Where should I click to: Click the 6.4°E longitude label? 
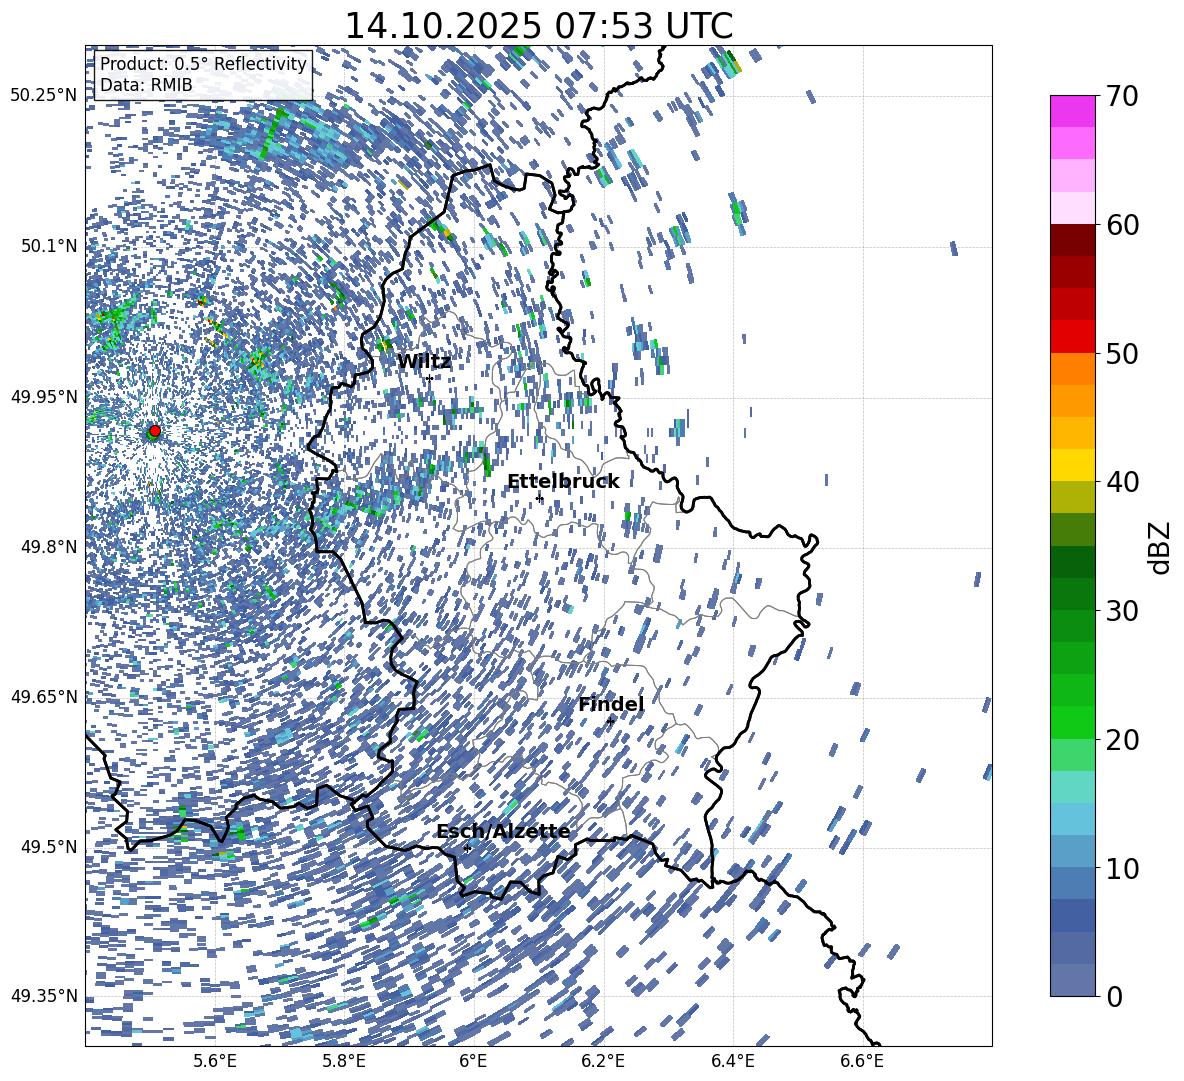pyautogui.click(x=732, y=1061)
